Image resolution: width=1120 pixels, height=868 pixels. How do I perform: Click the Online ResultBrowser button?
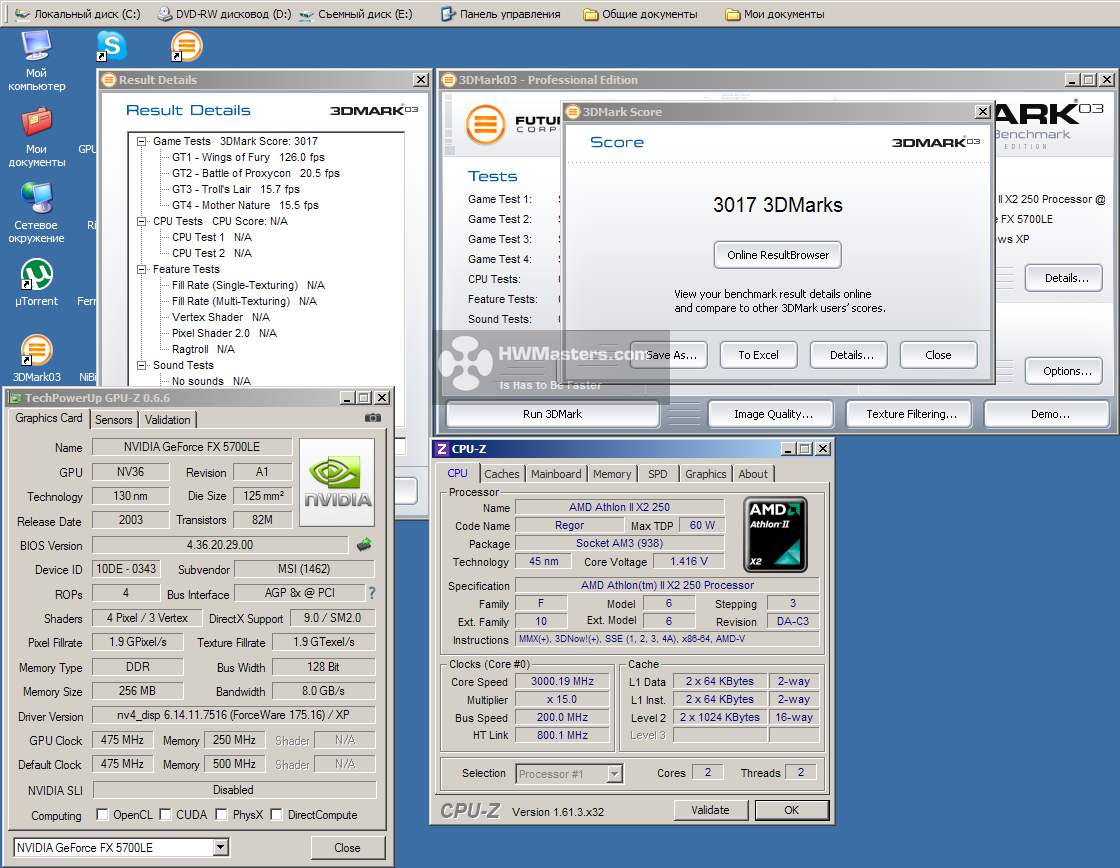tap(778, 255)
